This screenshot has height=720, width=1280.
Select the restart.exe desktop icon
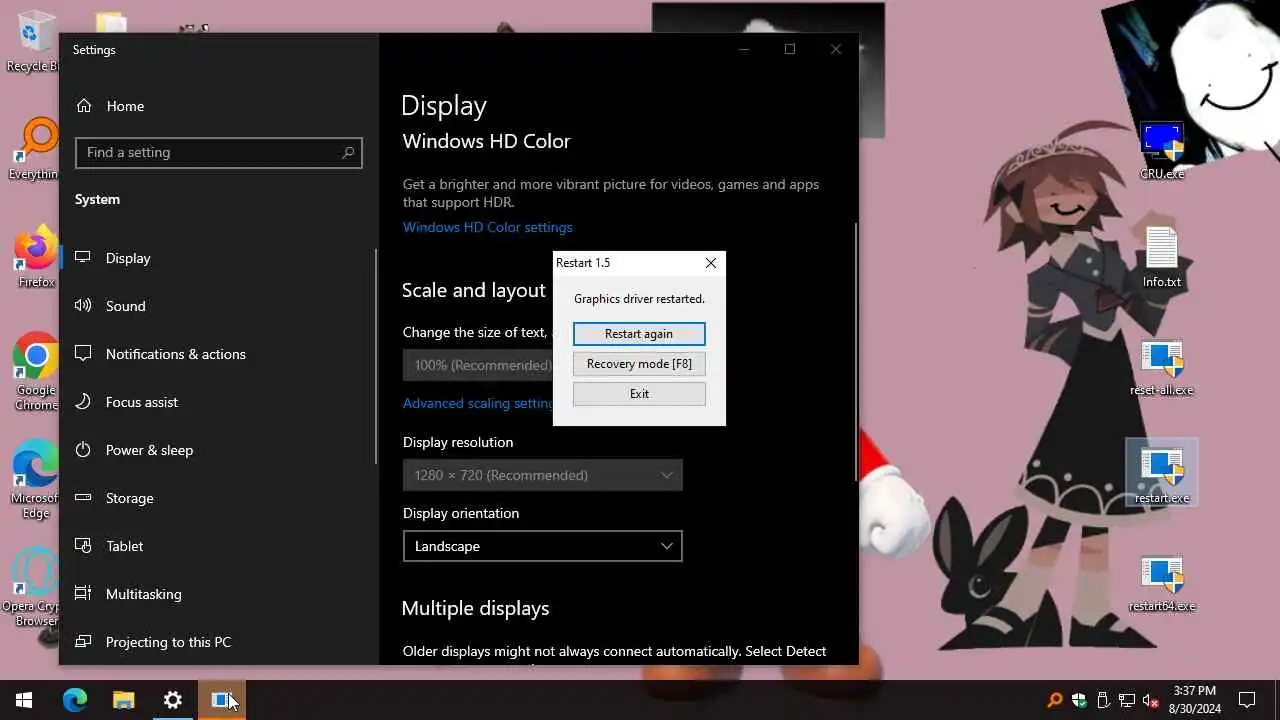(x=1162, y=474)
